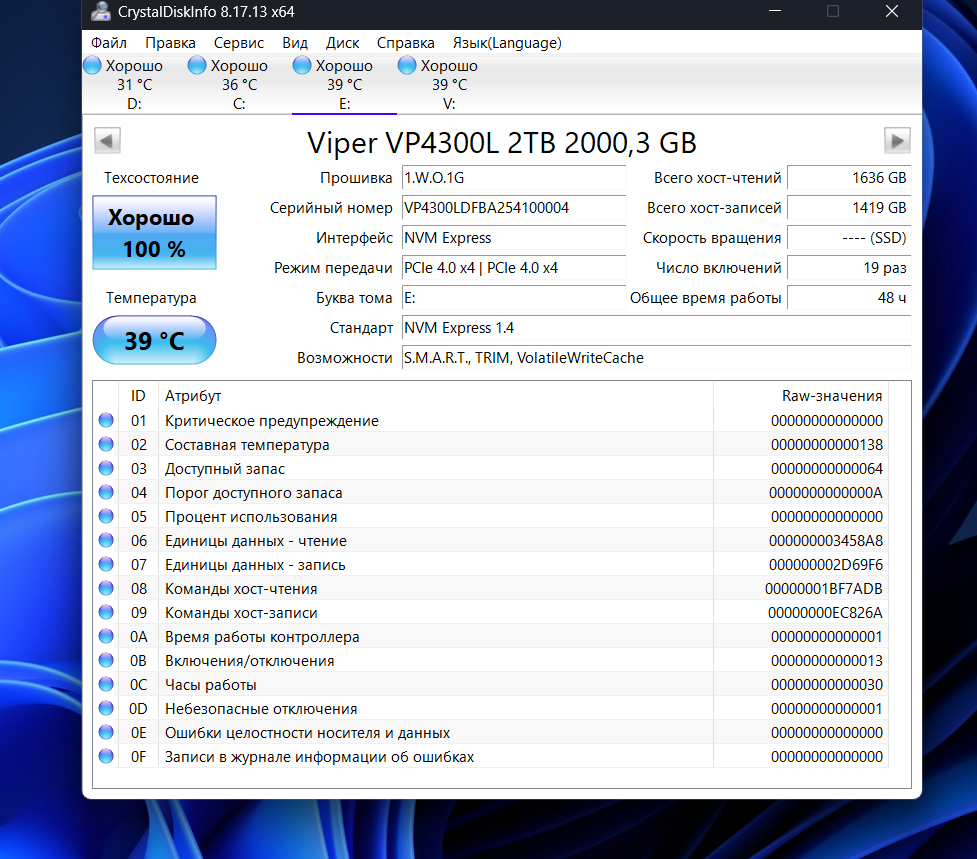This screenshot has width=977, height=859.
Task: Click status orb for attribute 0F error log entries
Action: [106, 757]
